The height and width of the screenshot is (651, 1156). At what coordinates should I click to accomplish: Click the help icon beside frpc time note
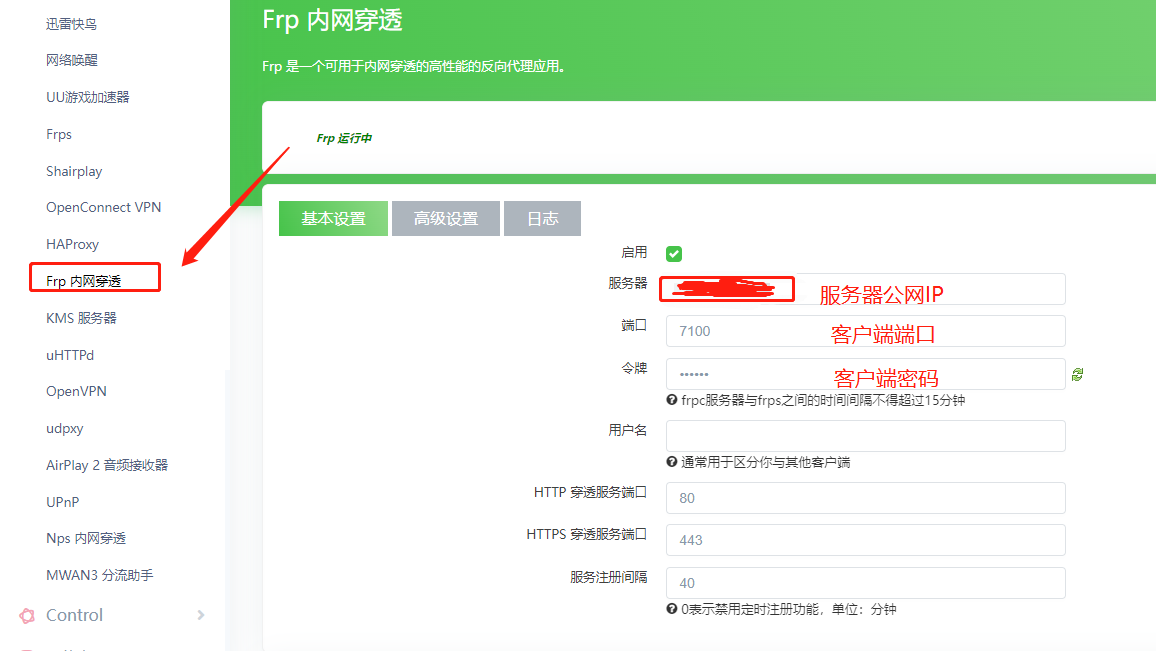[x=672, y=400]
